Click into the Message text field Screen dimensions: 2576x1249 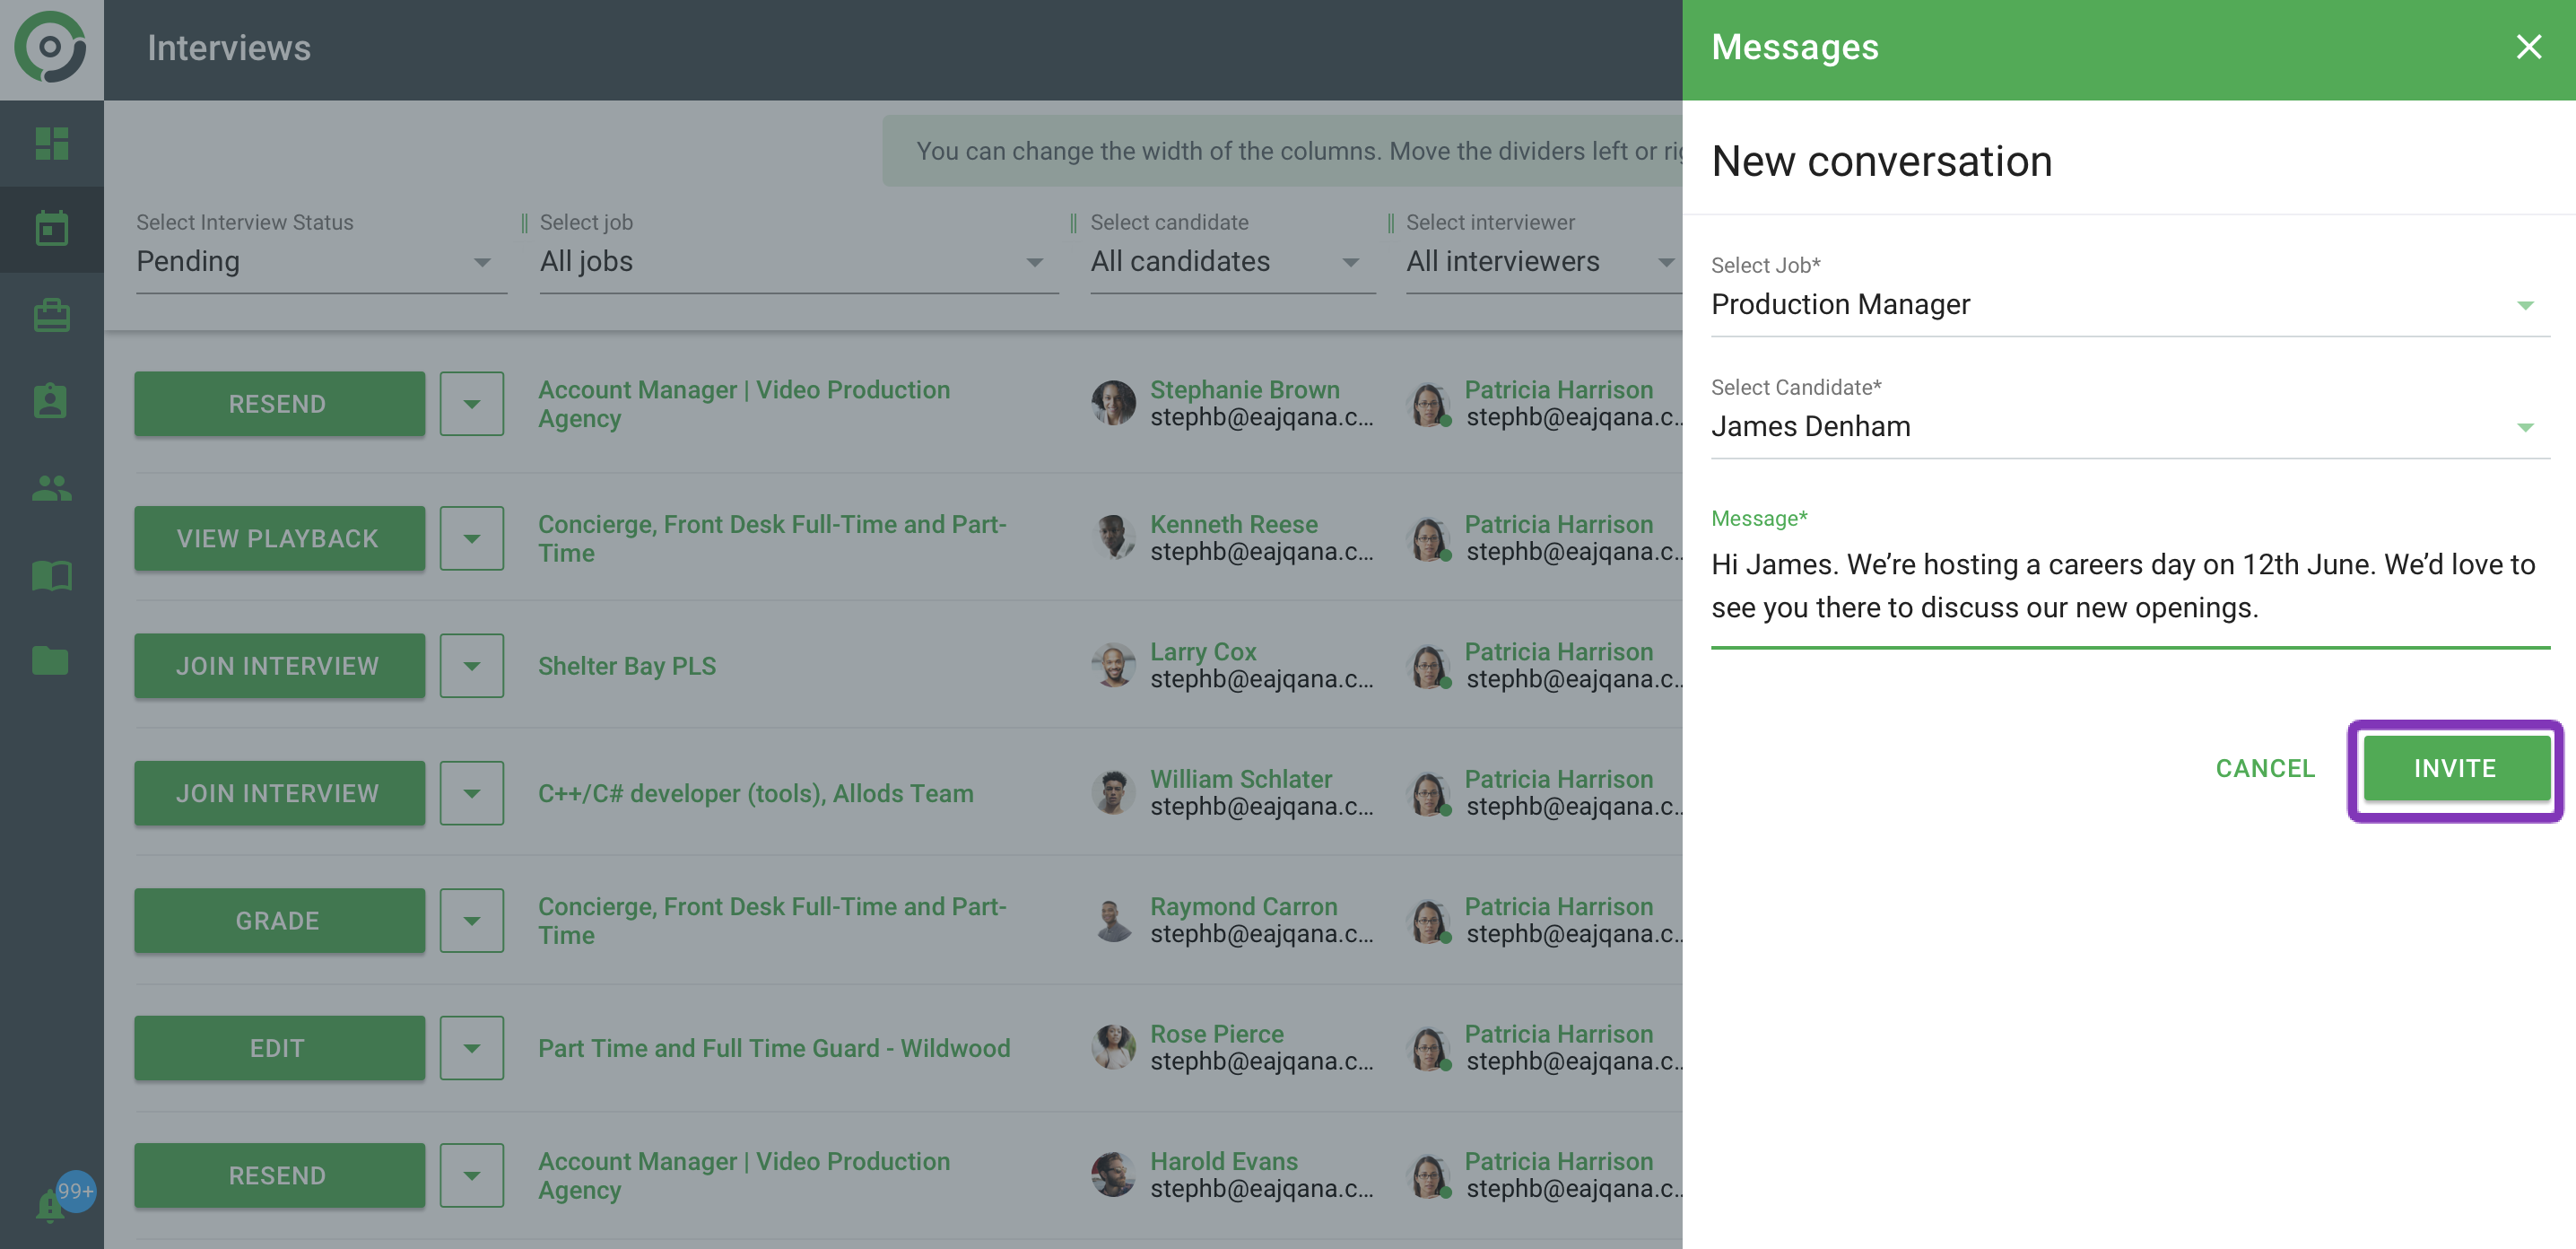tap(2129, 586)
